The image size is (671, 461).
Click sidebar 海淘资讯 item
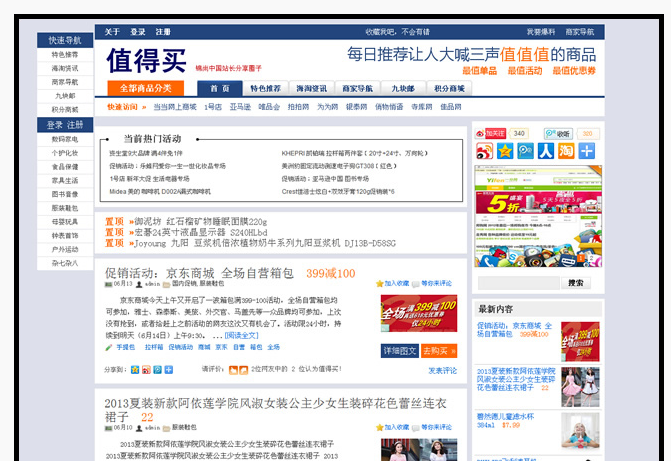point(65,68)
